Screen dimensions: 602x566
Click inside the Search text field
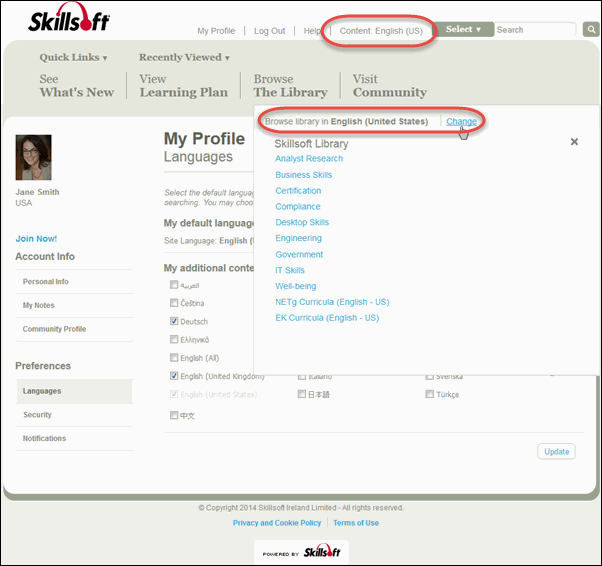pyautogui.click(x=533, y=30)
